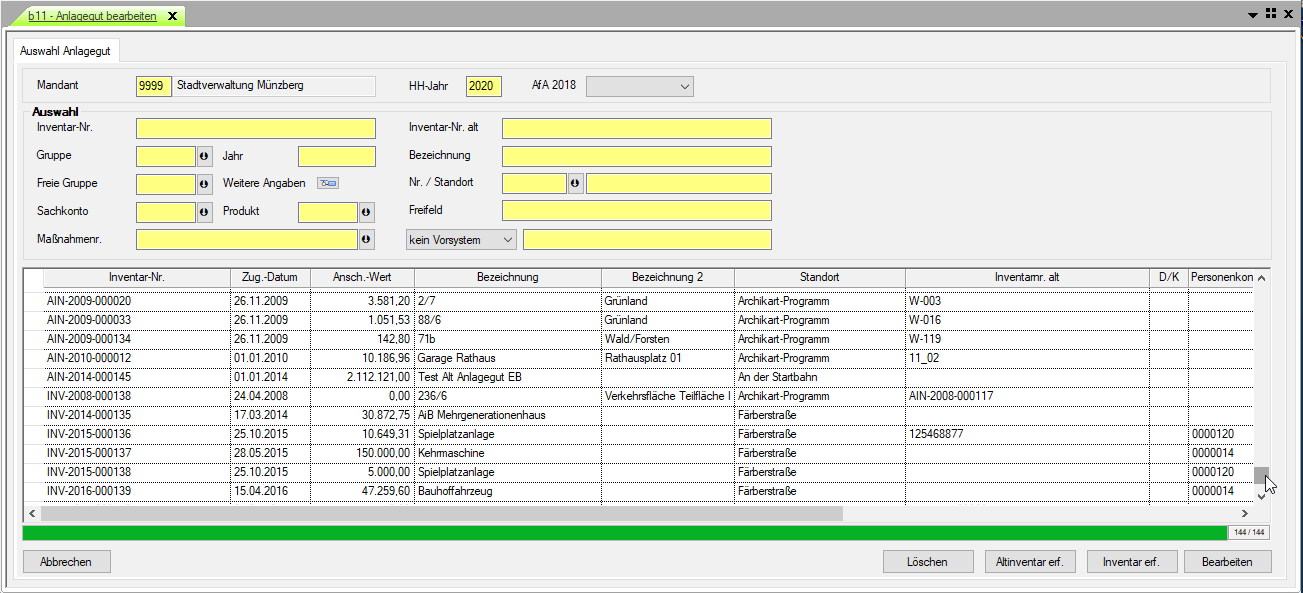Click the Altinventar erf. button
The image size is (1303, 593).
(1030, 562)
